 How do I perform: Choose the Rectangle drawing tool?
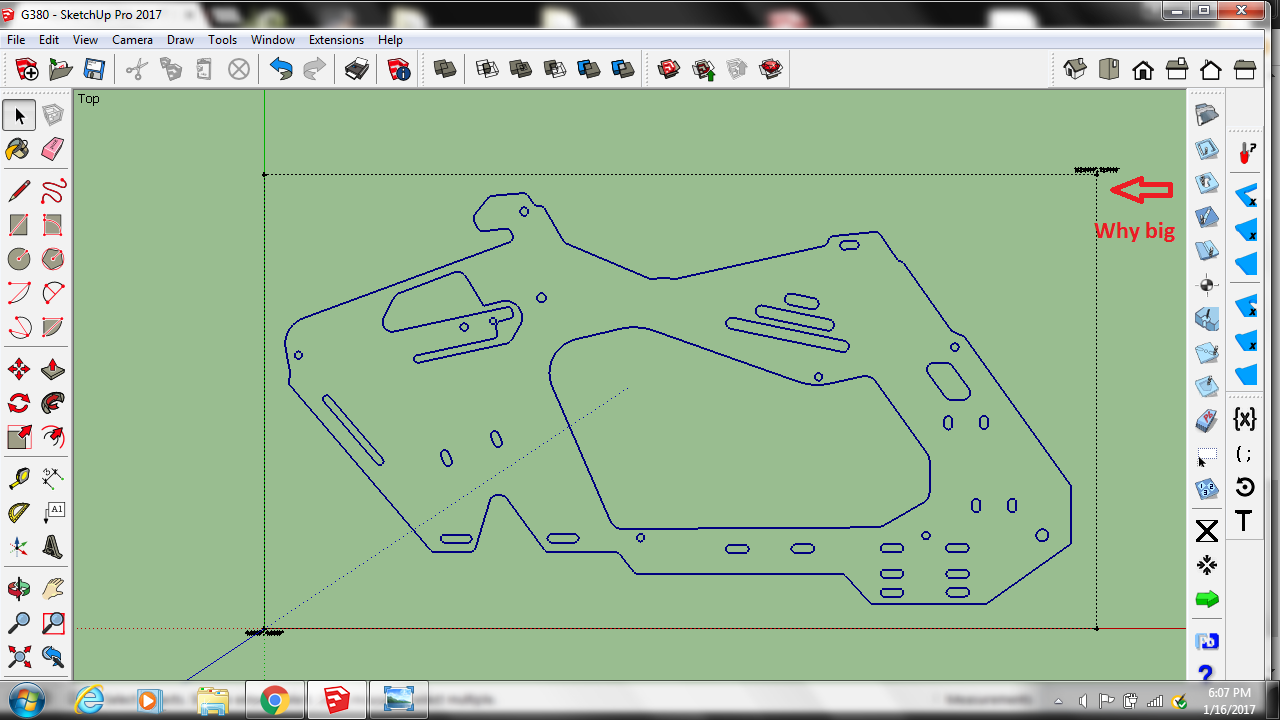[18, 225]
